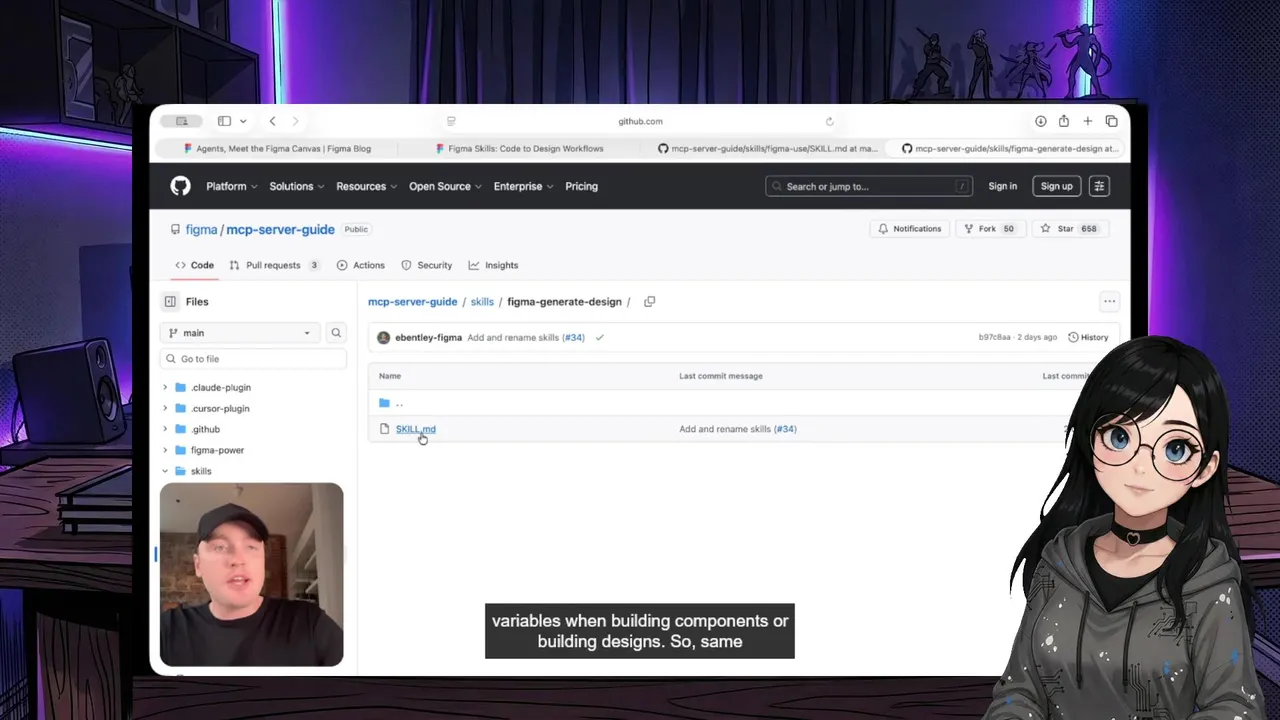Switch to Agents, Meet the Figma Canvas tab

coord(277,148)
